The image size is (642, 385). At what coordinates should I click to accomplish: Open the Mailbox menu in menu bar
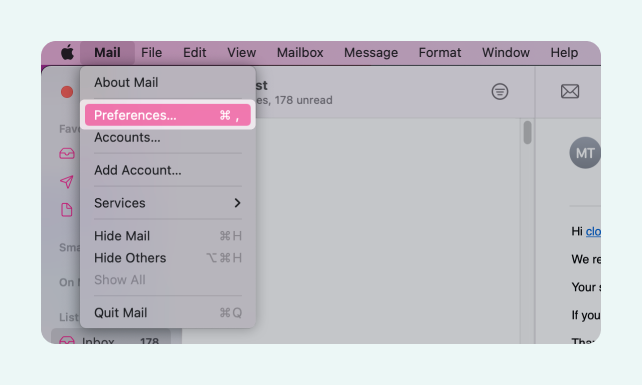tap(300, 52)
